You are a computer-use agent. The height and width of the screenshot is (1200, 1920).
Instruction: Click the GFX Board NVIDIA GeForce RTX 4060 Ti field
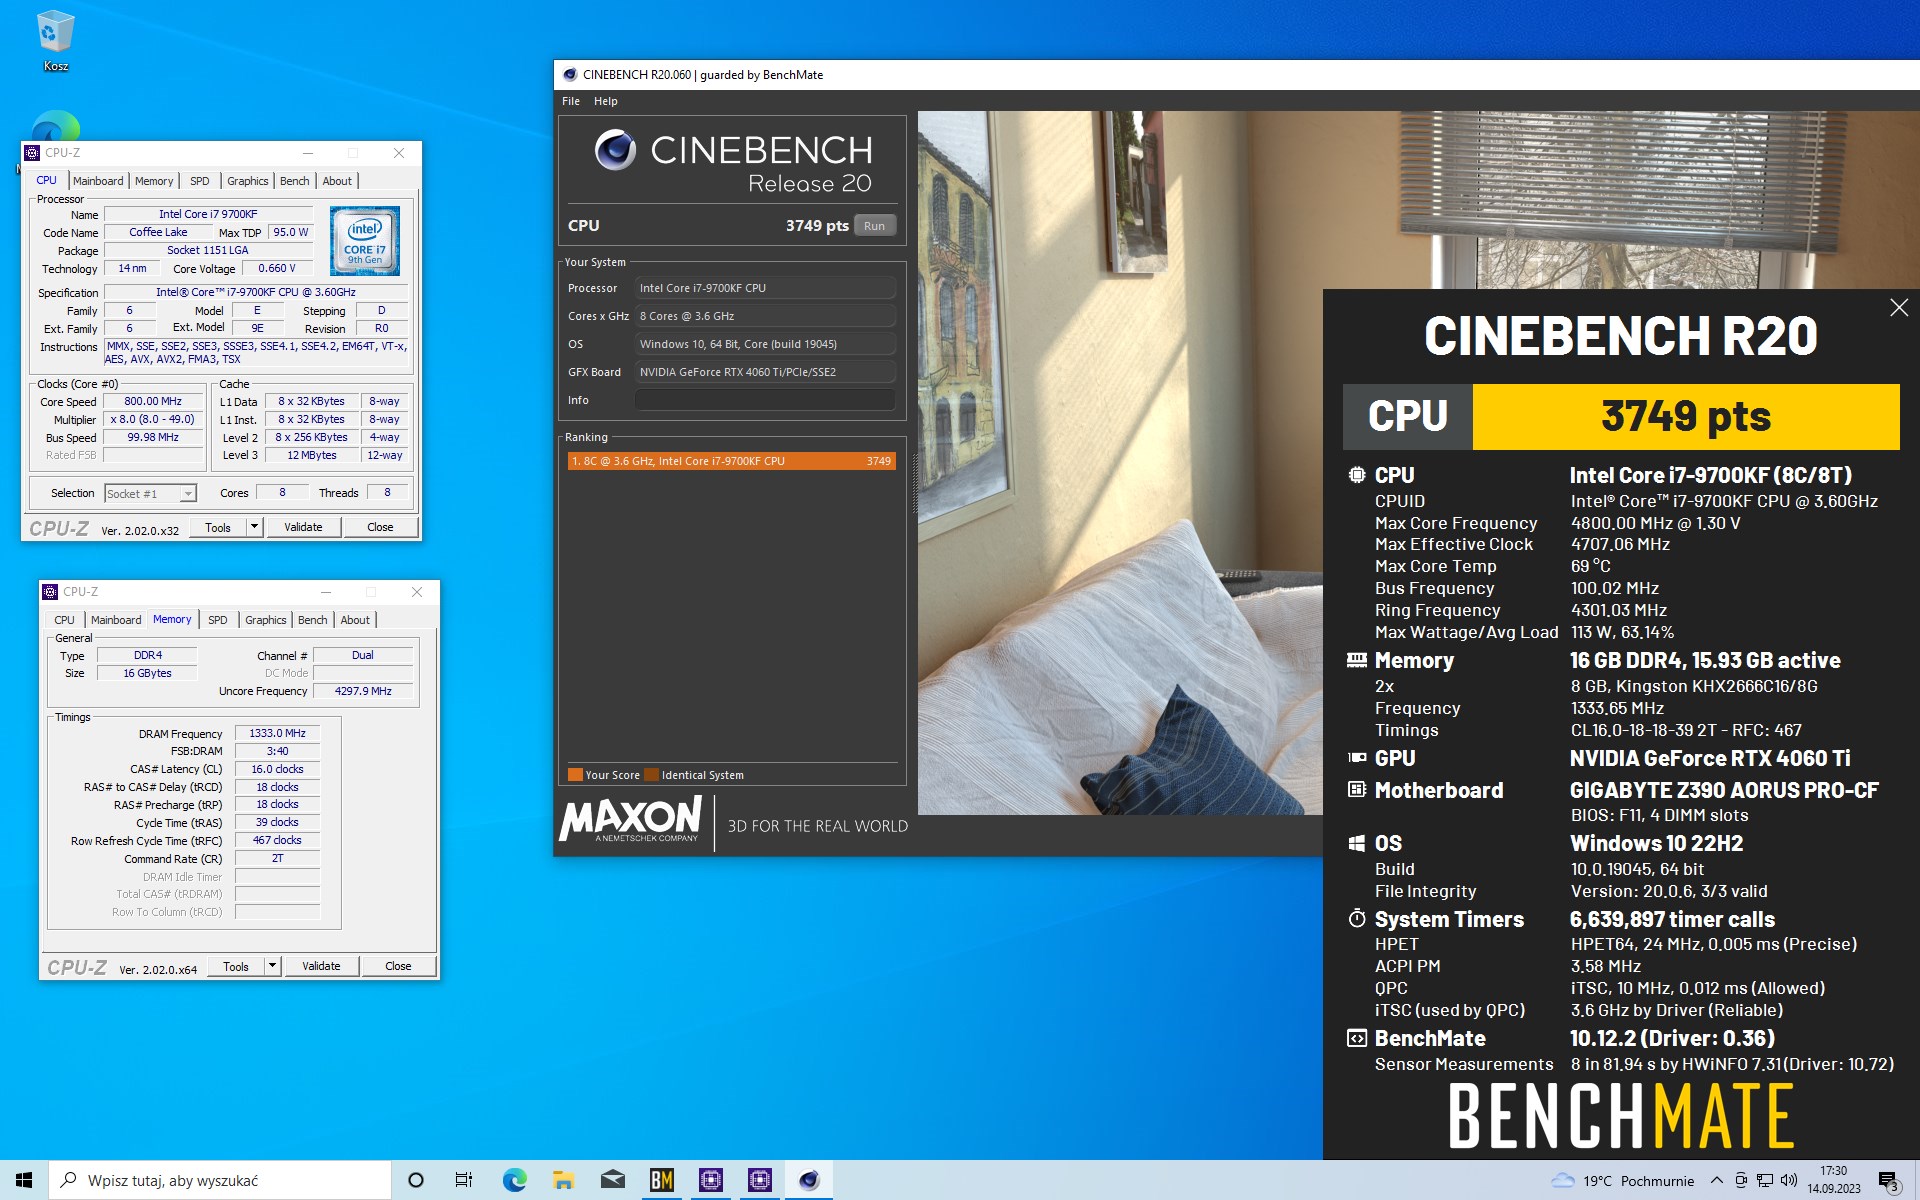pyautogui.click(x=765, y=372)
